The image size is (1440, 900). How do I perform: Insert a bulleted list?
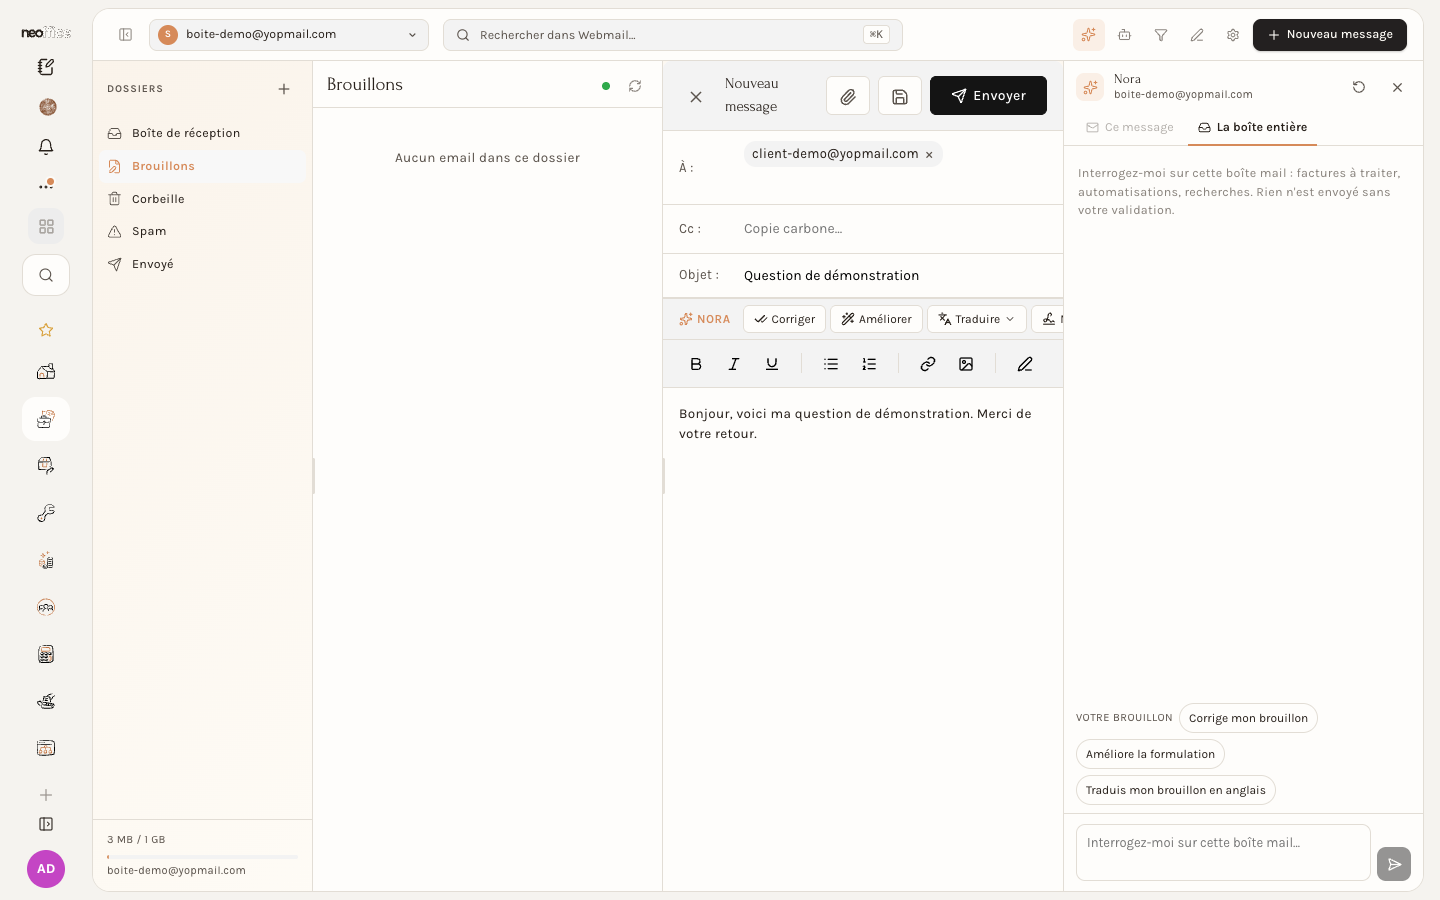coord(831,364)
